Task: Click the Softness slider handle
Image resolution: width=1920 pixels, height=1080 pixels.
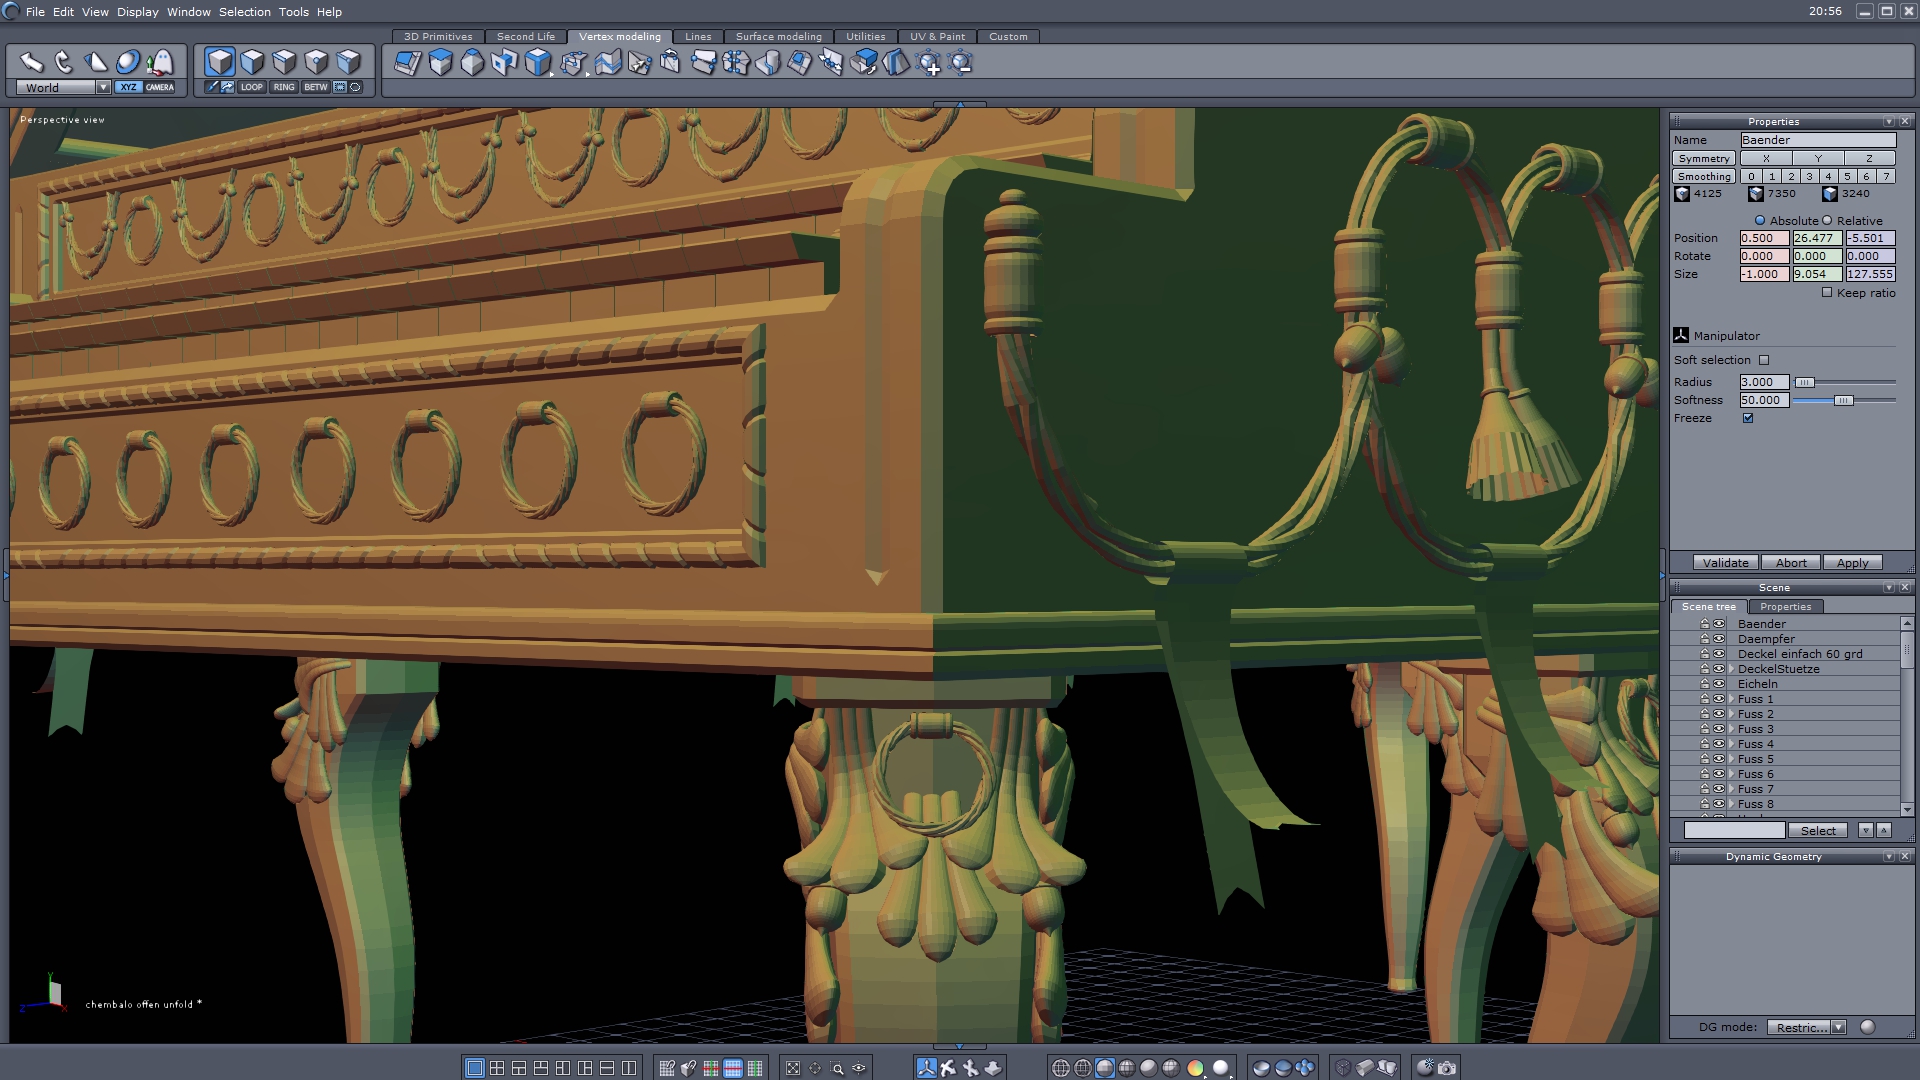Action: pyautogui.click(x=1843, y=400)
